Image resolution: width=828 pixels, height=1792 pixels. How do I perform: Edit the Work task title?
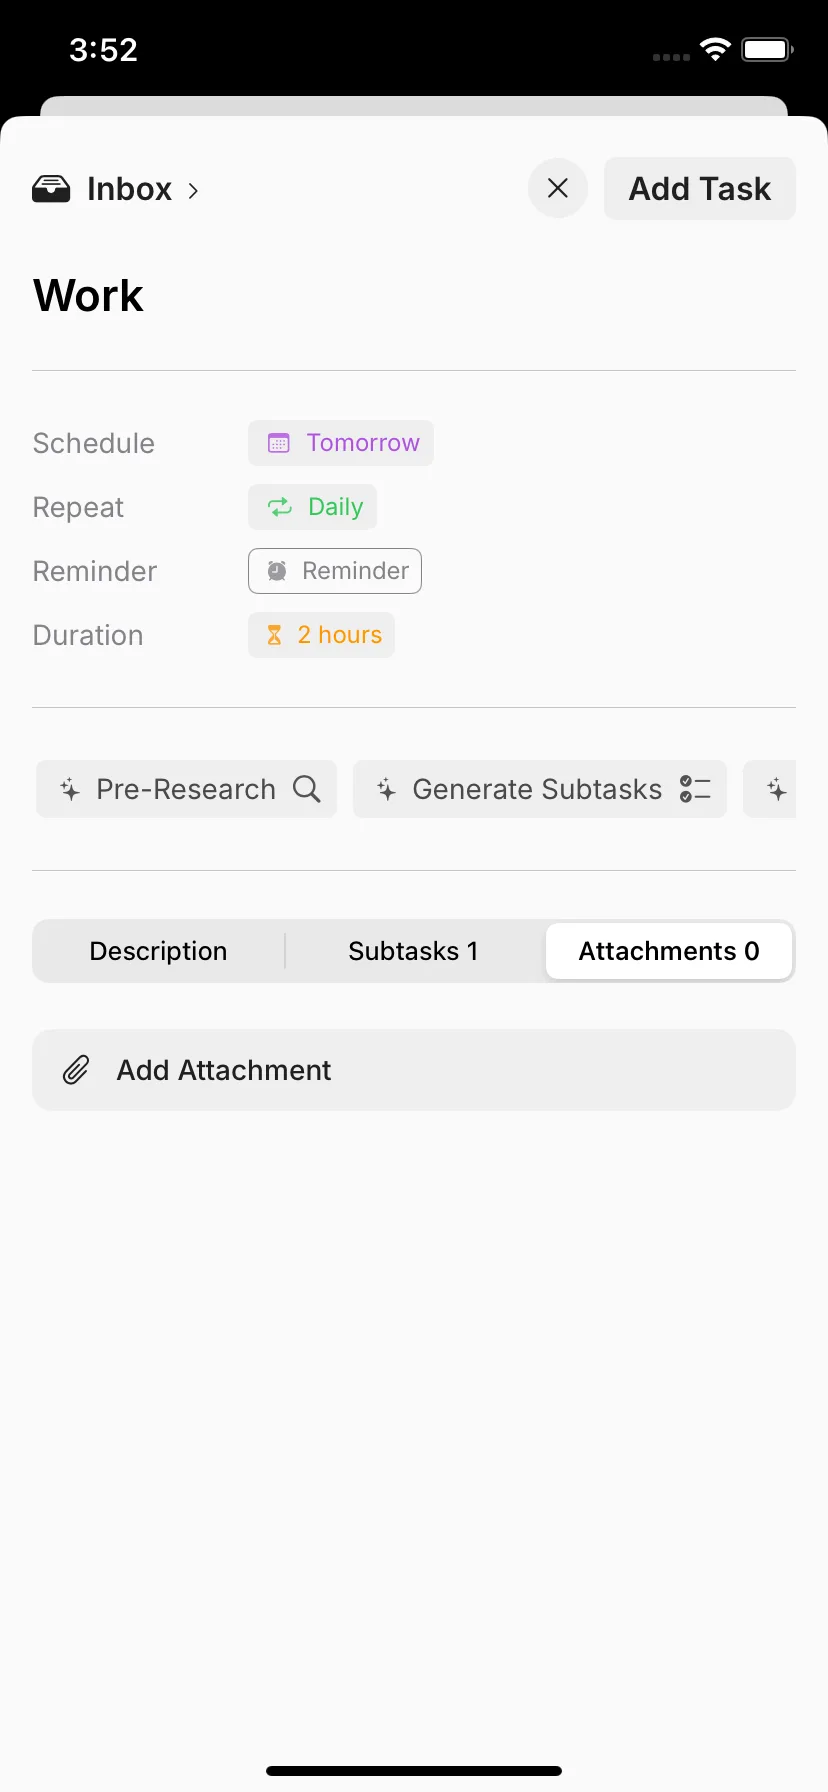(88, 296)
